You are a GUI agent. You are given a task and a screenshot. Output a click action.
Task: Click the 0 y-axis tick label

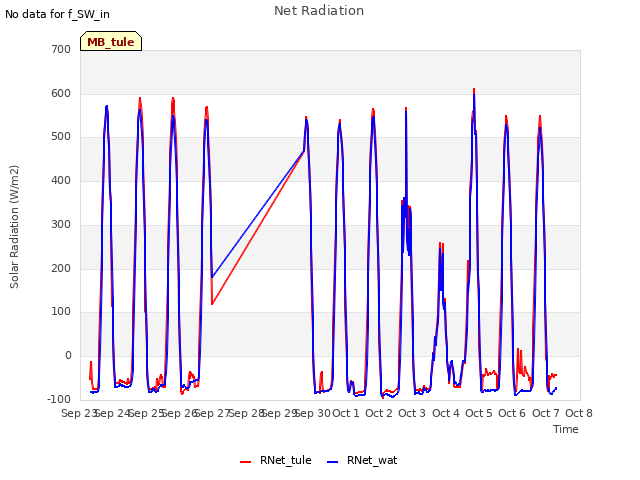tap(68, 356)
